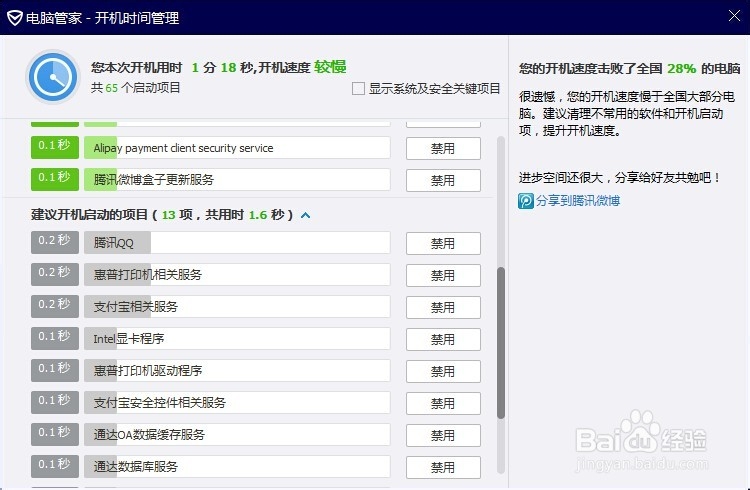This screenshot has width=750, height=490.
Task: Open the 分享到腾讯微博 link
Action: 578,200
